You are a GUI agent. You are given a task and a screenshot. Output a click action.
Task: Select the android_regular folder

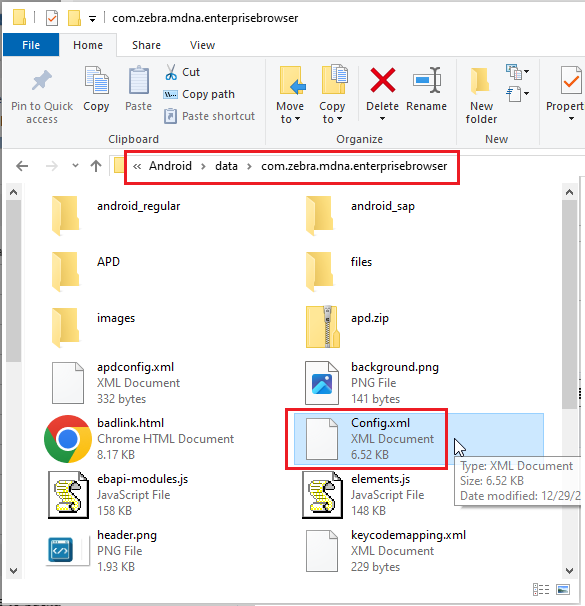pyautogui.click(x=116, y=214)
